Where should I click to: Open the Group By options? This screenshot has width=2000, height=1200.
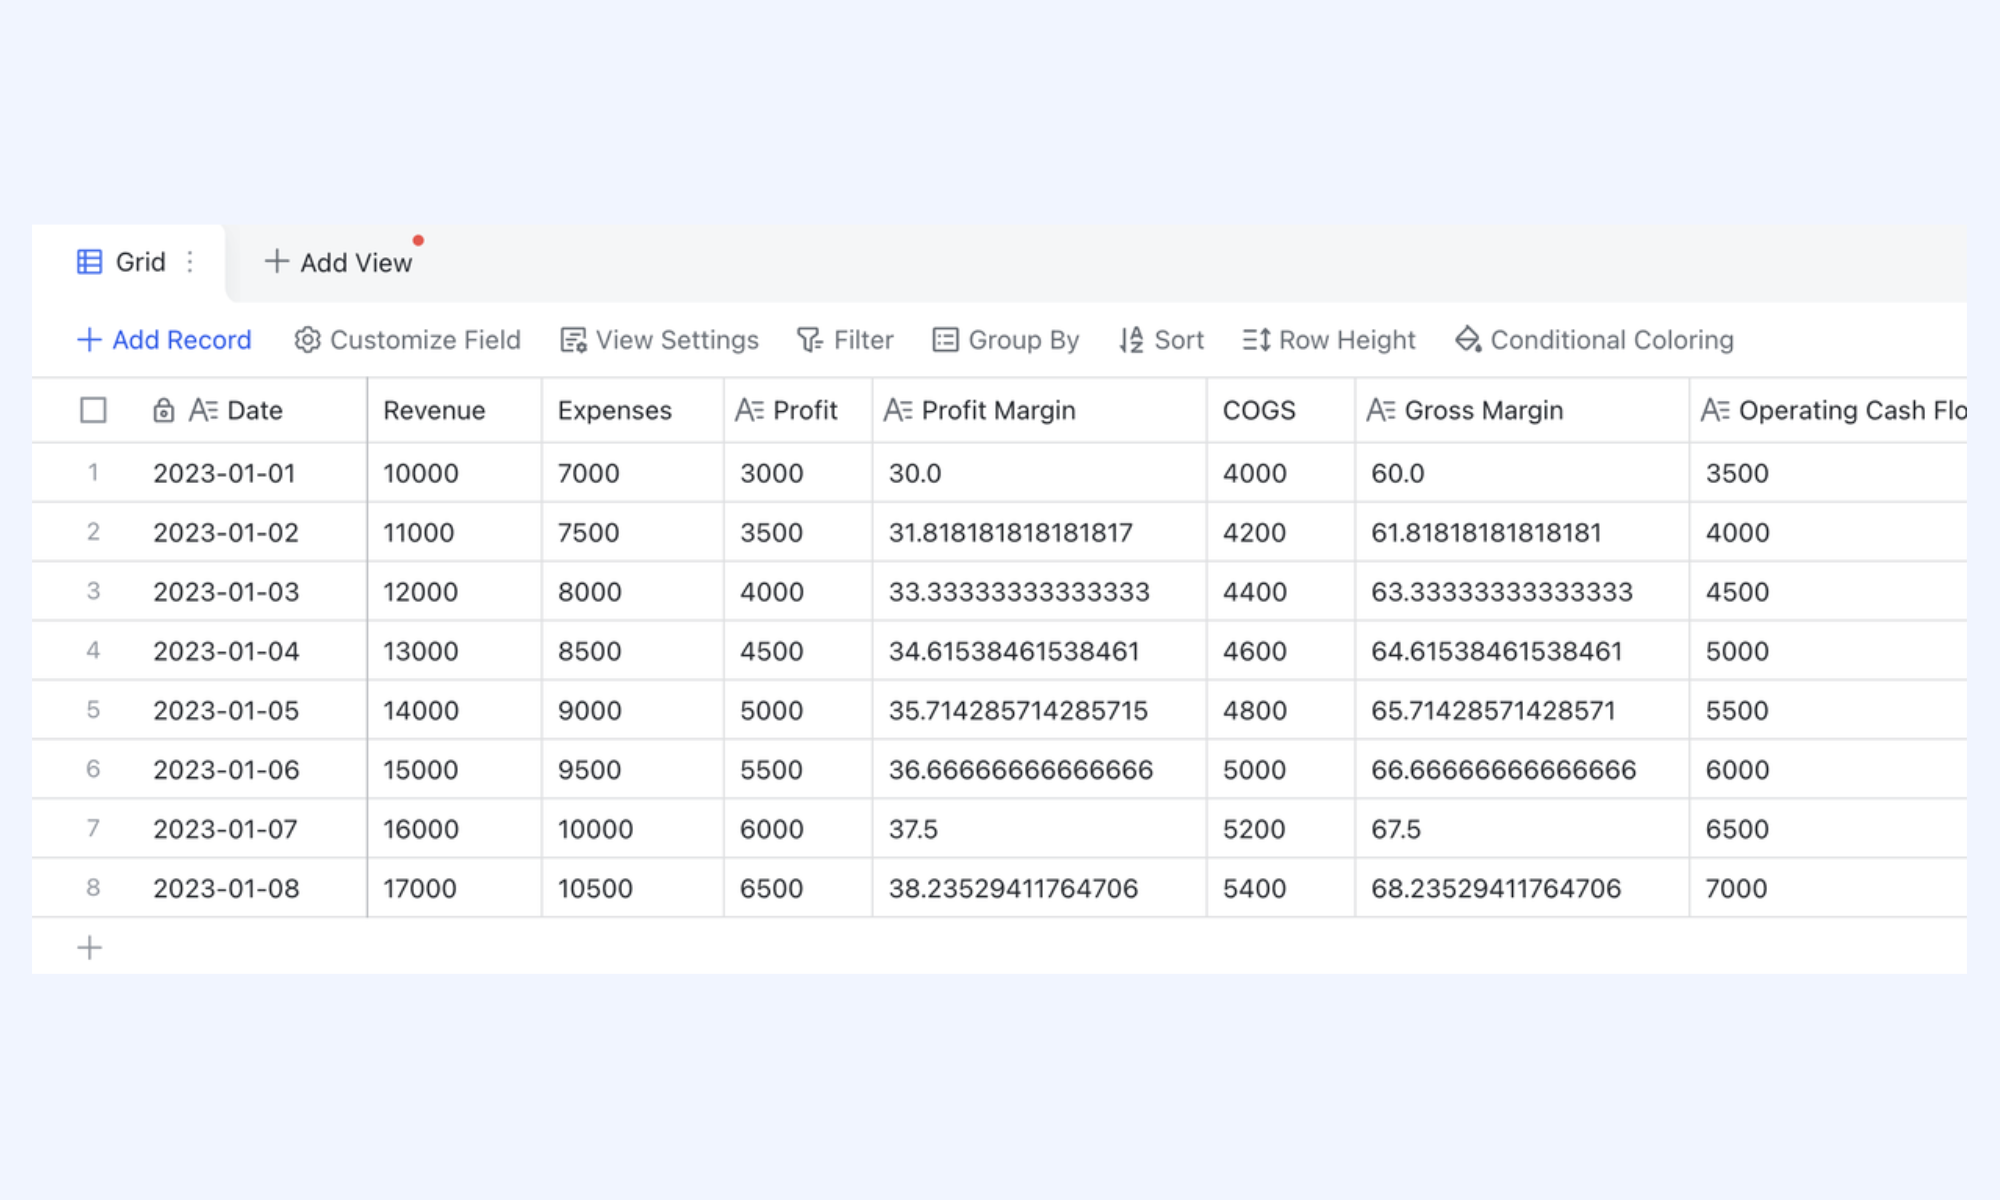[1005, 340]
